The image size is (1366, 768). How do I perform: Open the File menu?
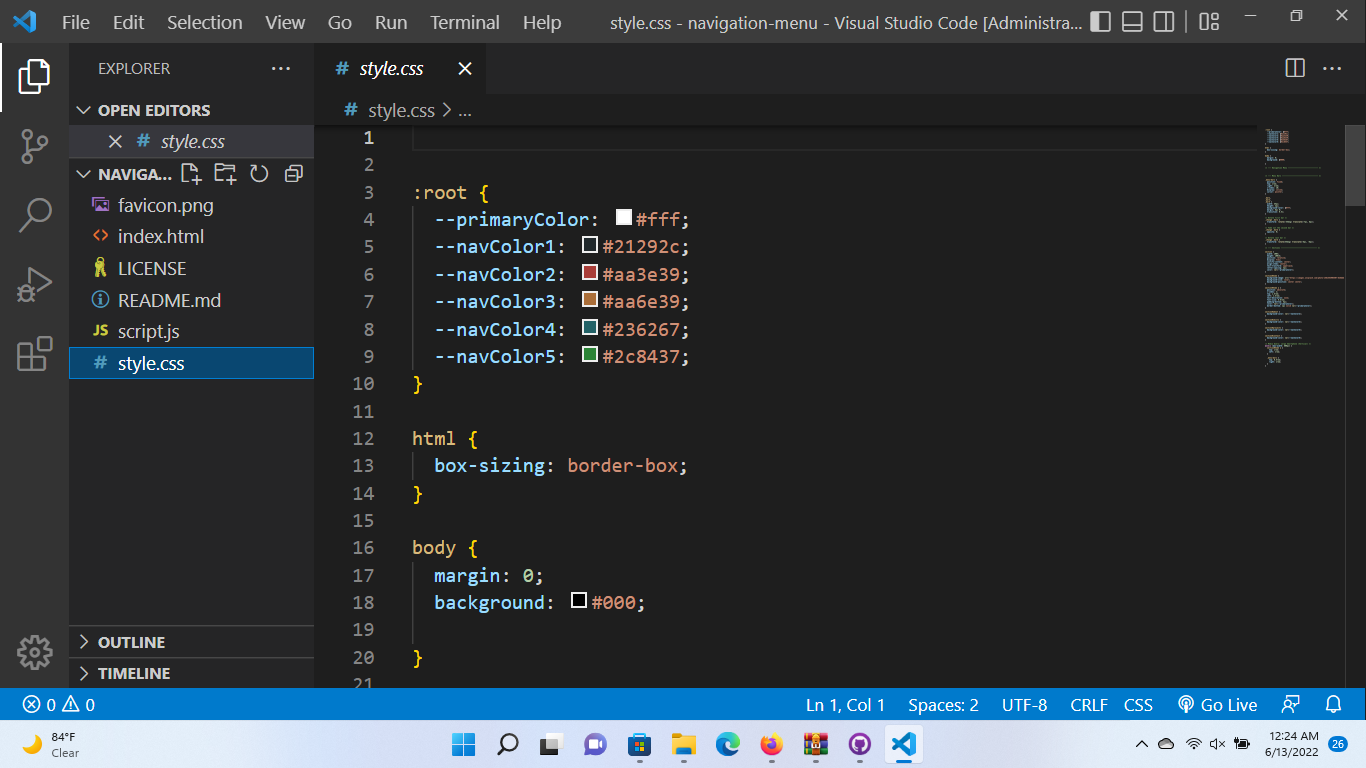(x=76, y=22)
